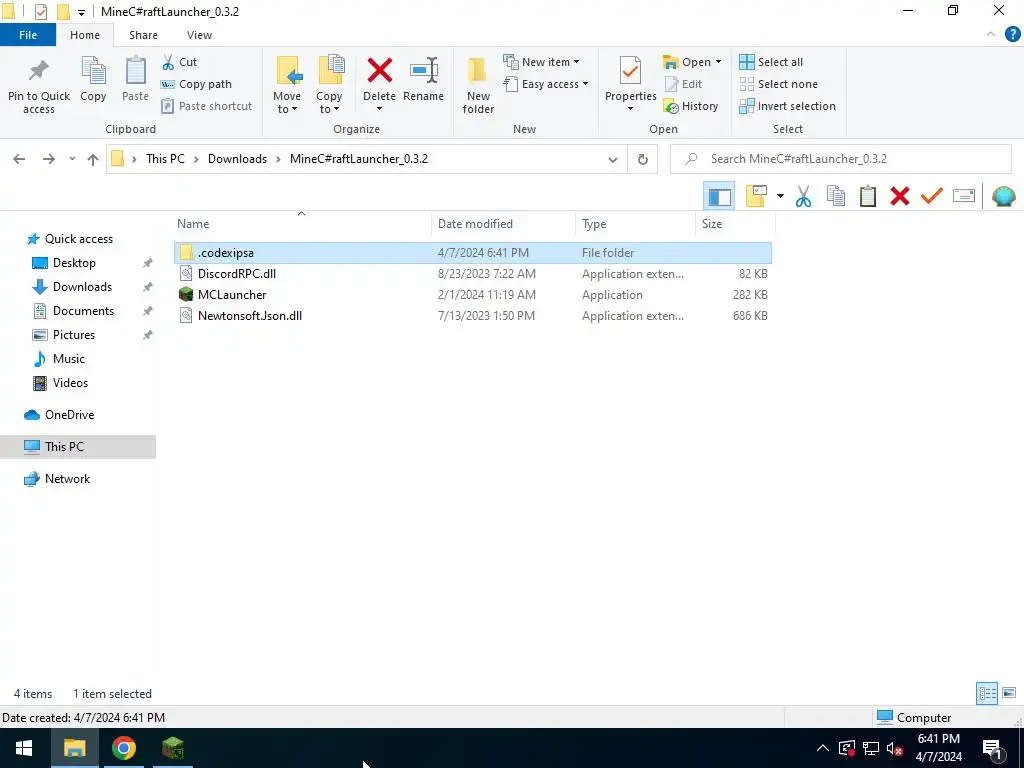Toggle the preview pane toolbar button
1024x768 pixels.
tap(720, 196)
